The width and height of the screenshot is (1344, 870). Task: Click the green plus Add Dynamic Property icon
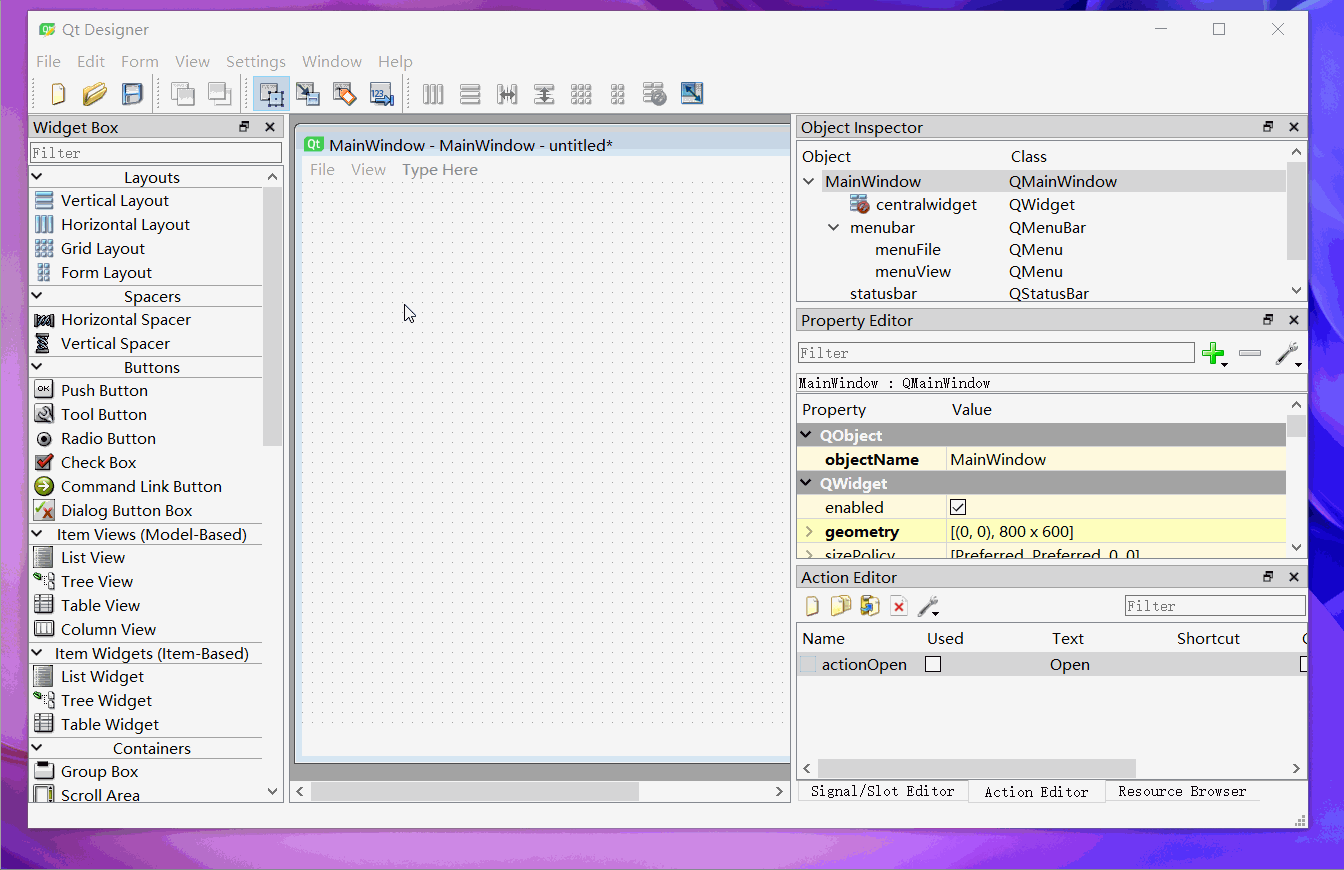(1214, 353)
